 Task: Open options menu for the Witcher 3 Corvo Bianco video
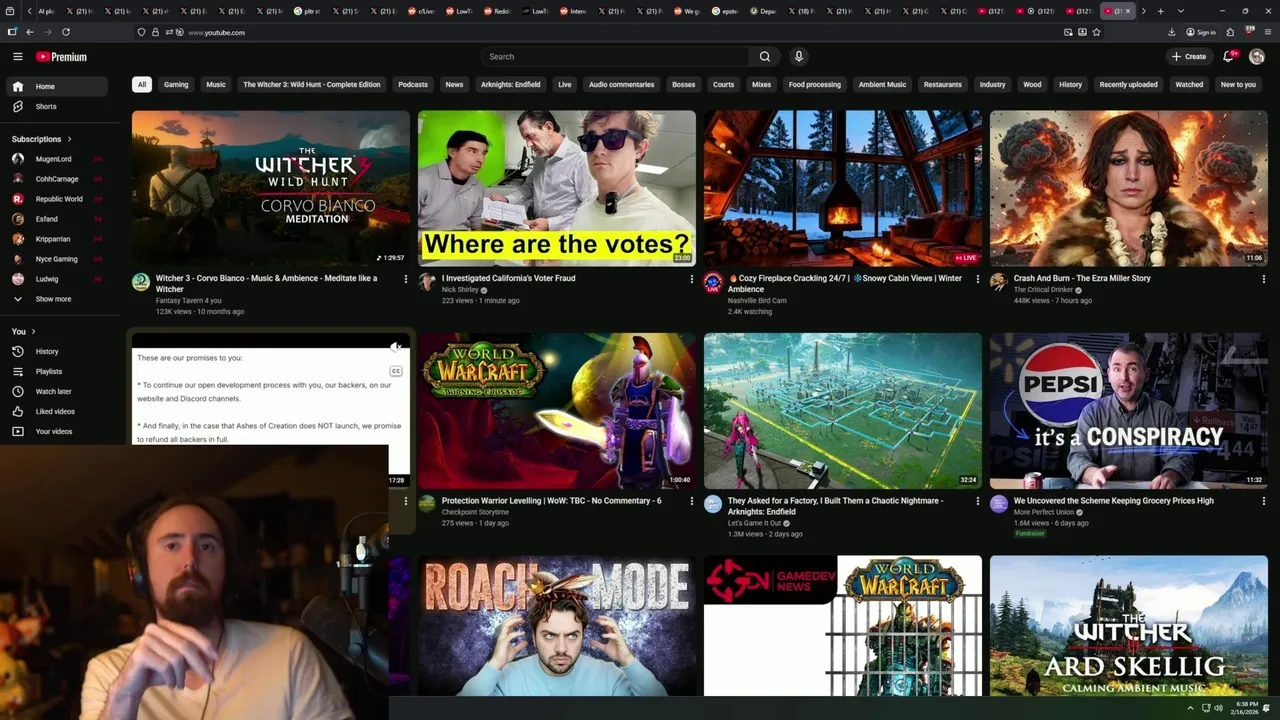405,279
